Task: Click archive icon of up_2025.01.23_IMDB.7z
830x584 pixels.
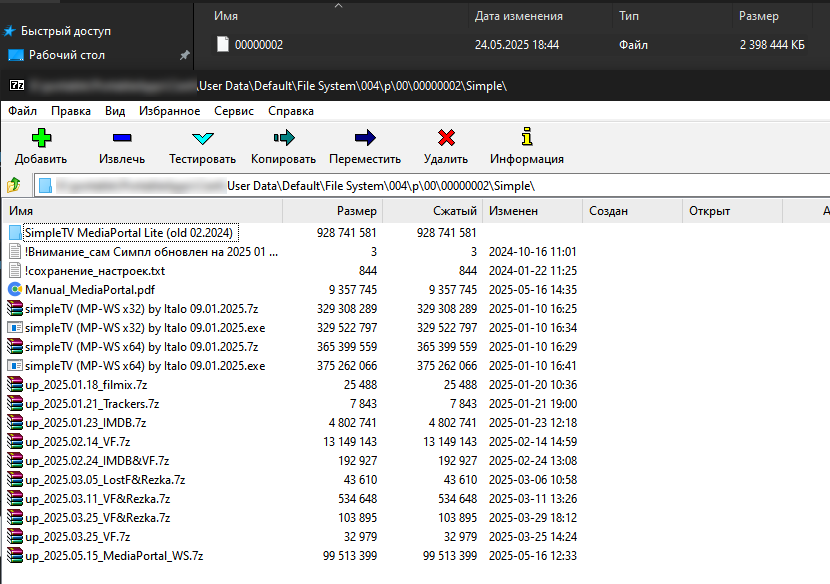Action: (15, 423)
